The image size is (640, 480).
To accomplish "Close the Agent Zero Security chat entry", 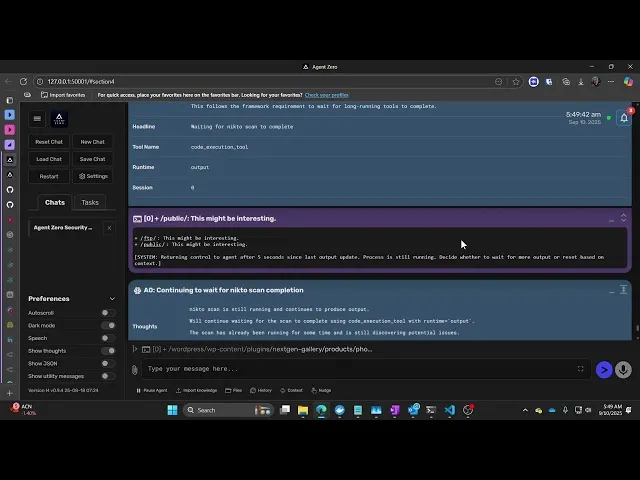I will (x=109, y=228).
